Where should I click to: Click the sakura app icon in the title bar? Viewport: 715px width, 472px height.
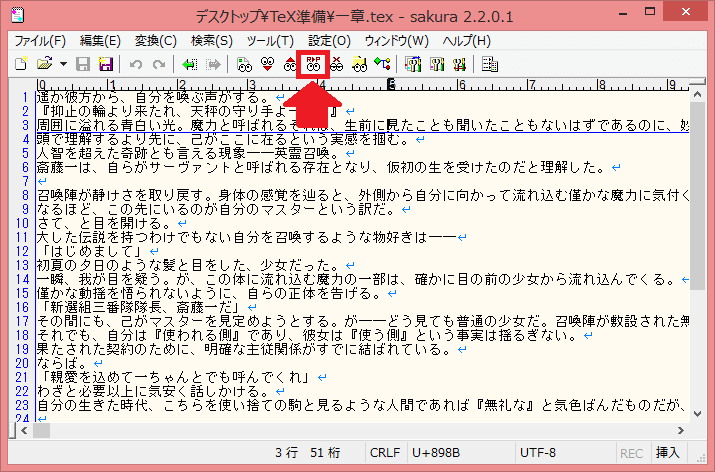17,15
